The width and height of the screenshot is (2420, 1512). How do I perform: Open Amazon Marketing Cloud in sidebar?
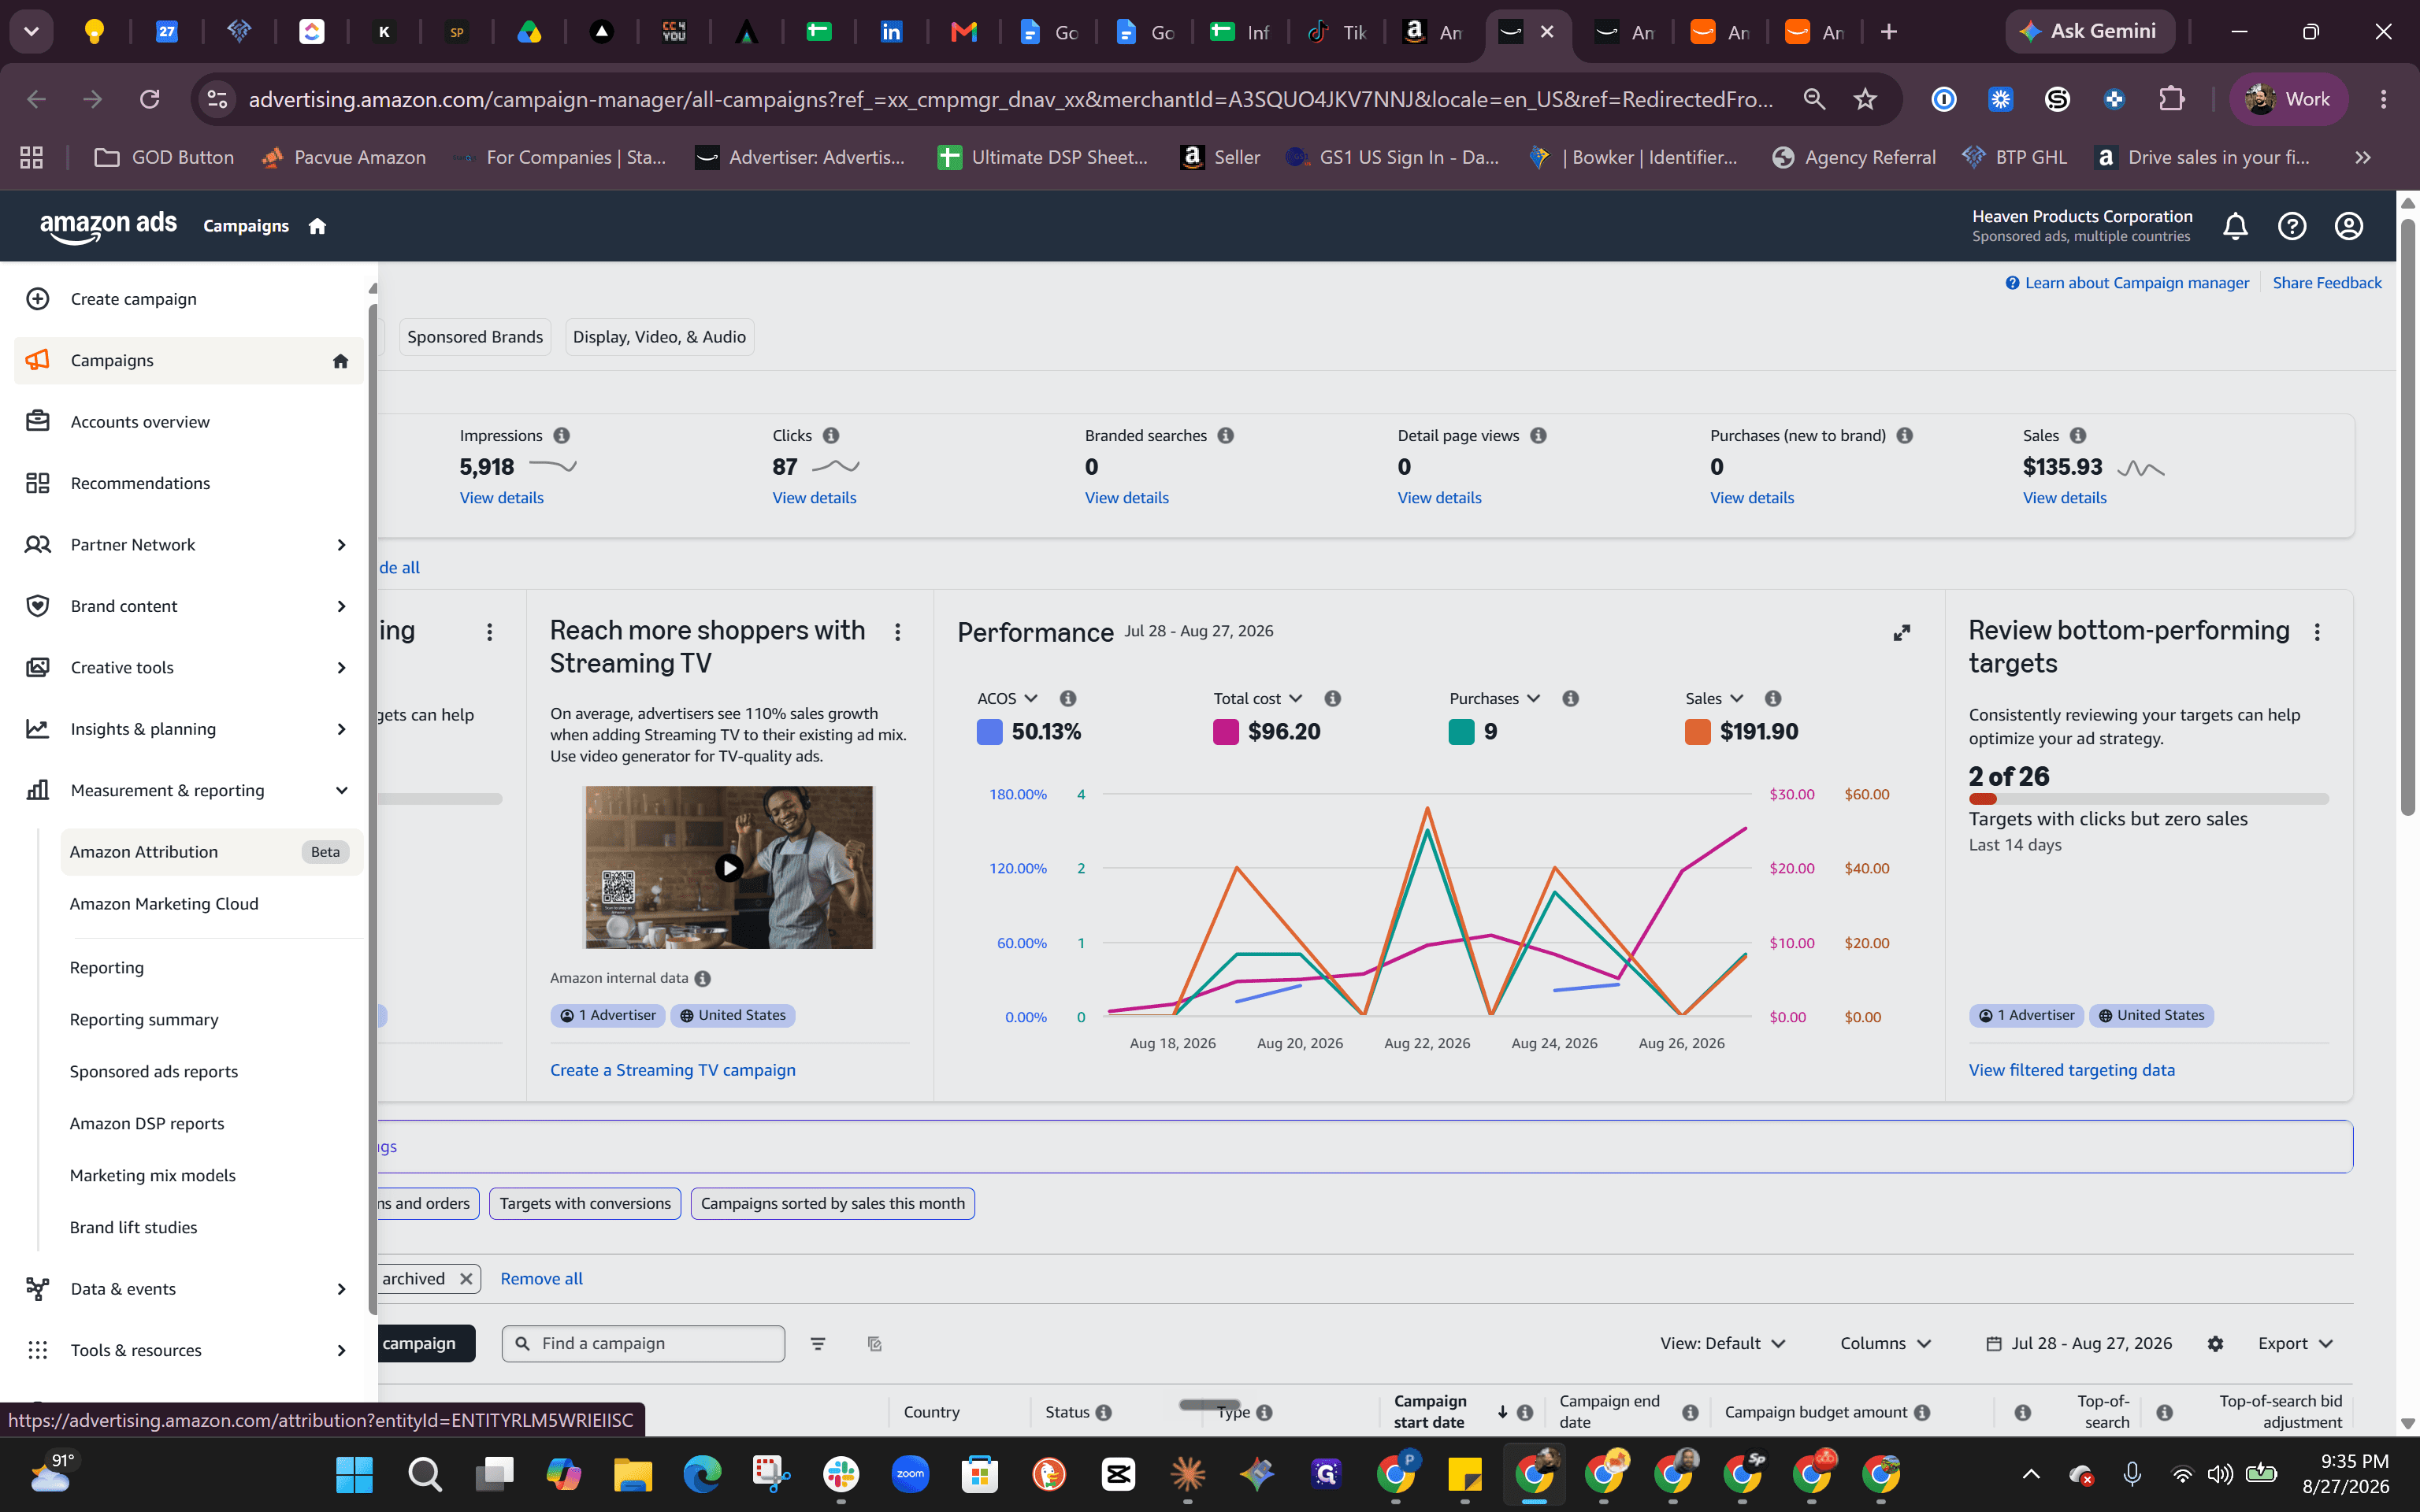click(164, 904)
